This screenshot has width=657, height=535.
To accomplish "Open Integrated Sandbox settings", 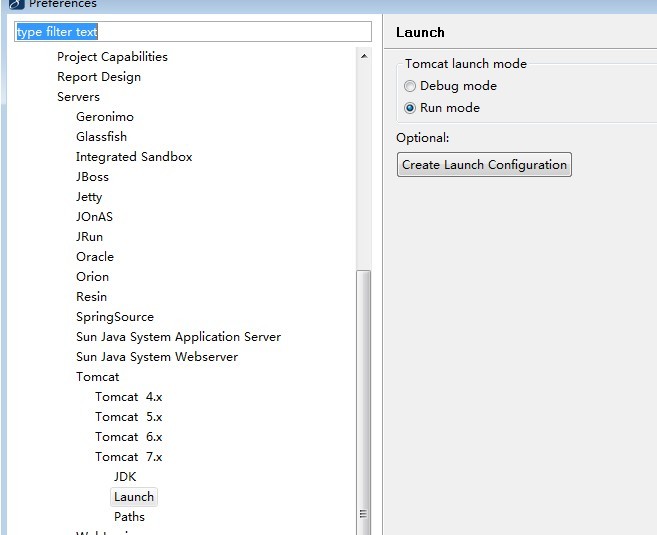I will (134, 157).
